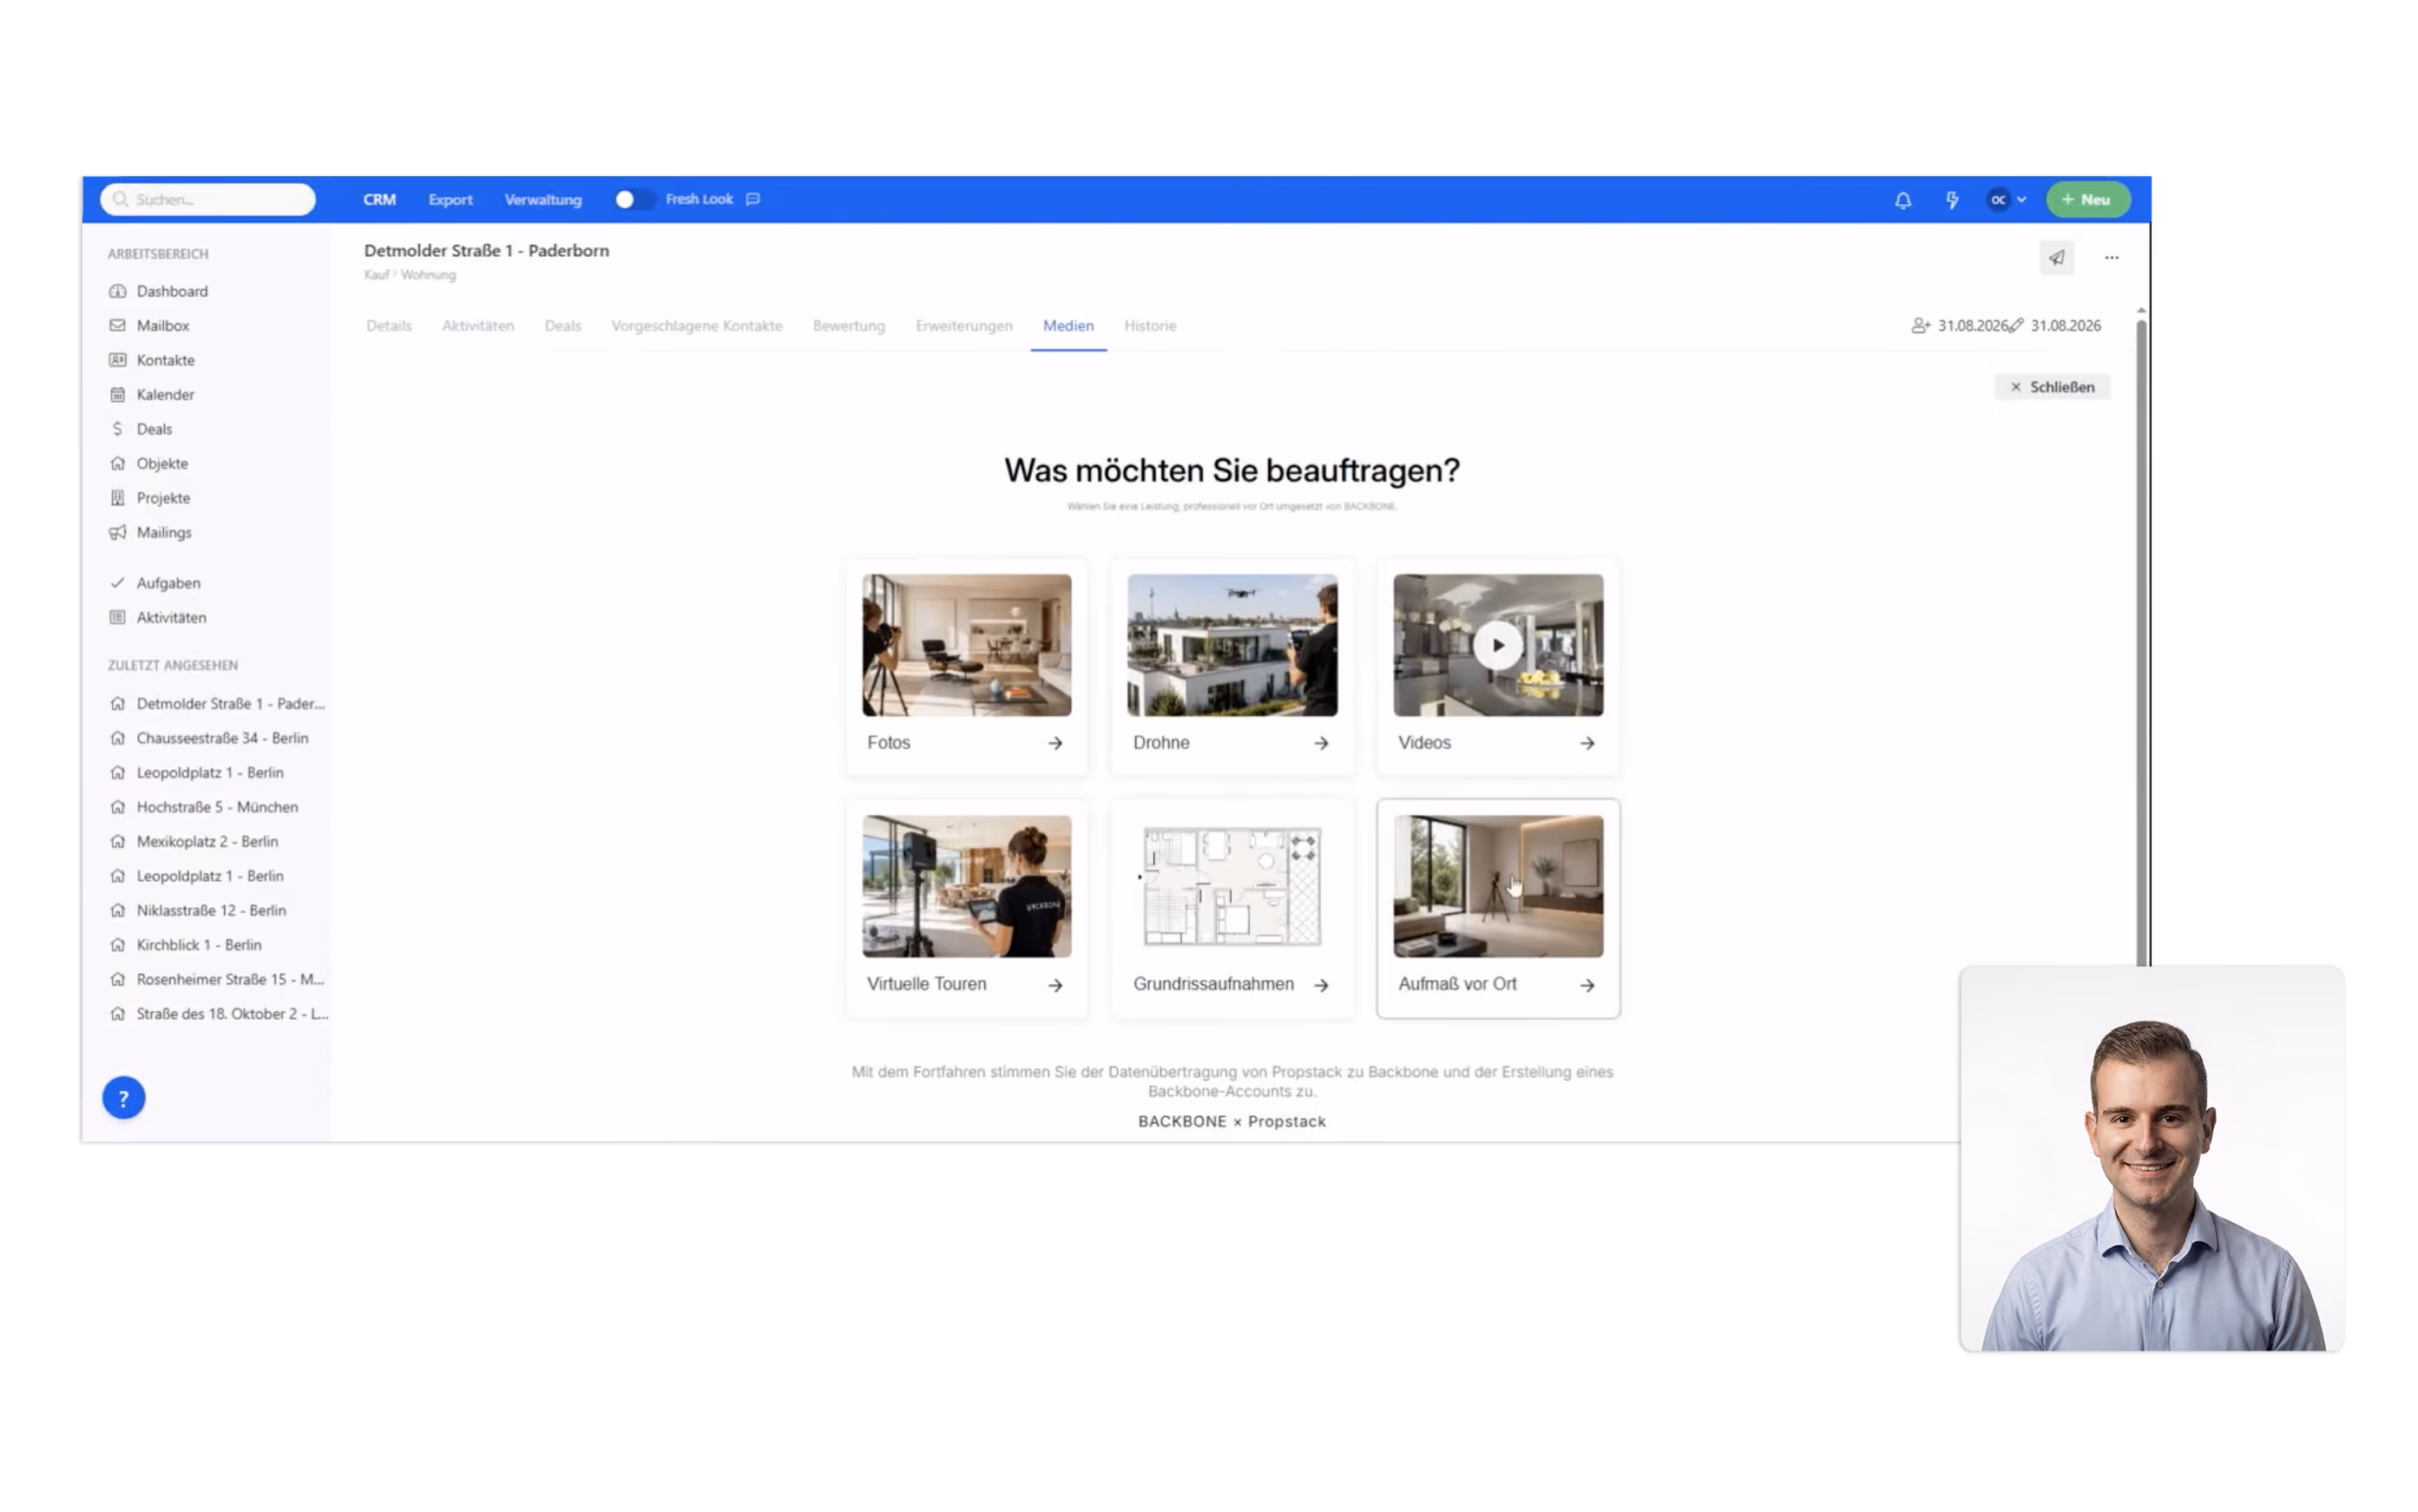Open the Export menu

coord(450,199)
